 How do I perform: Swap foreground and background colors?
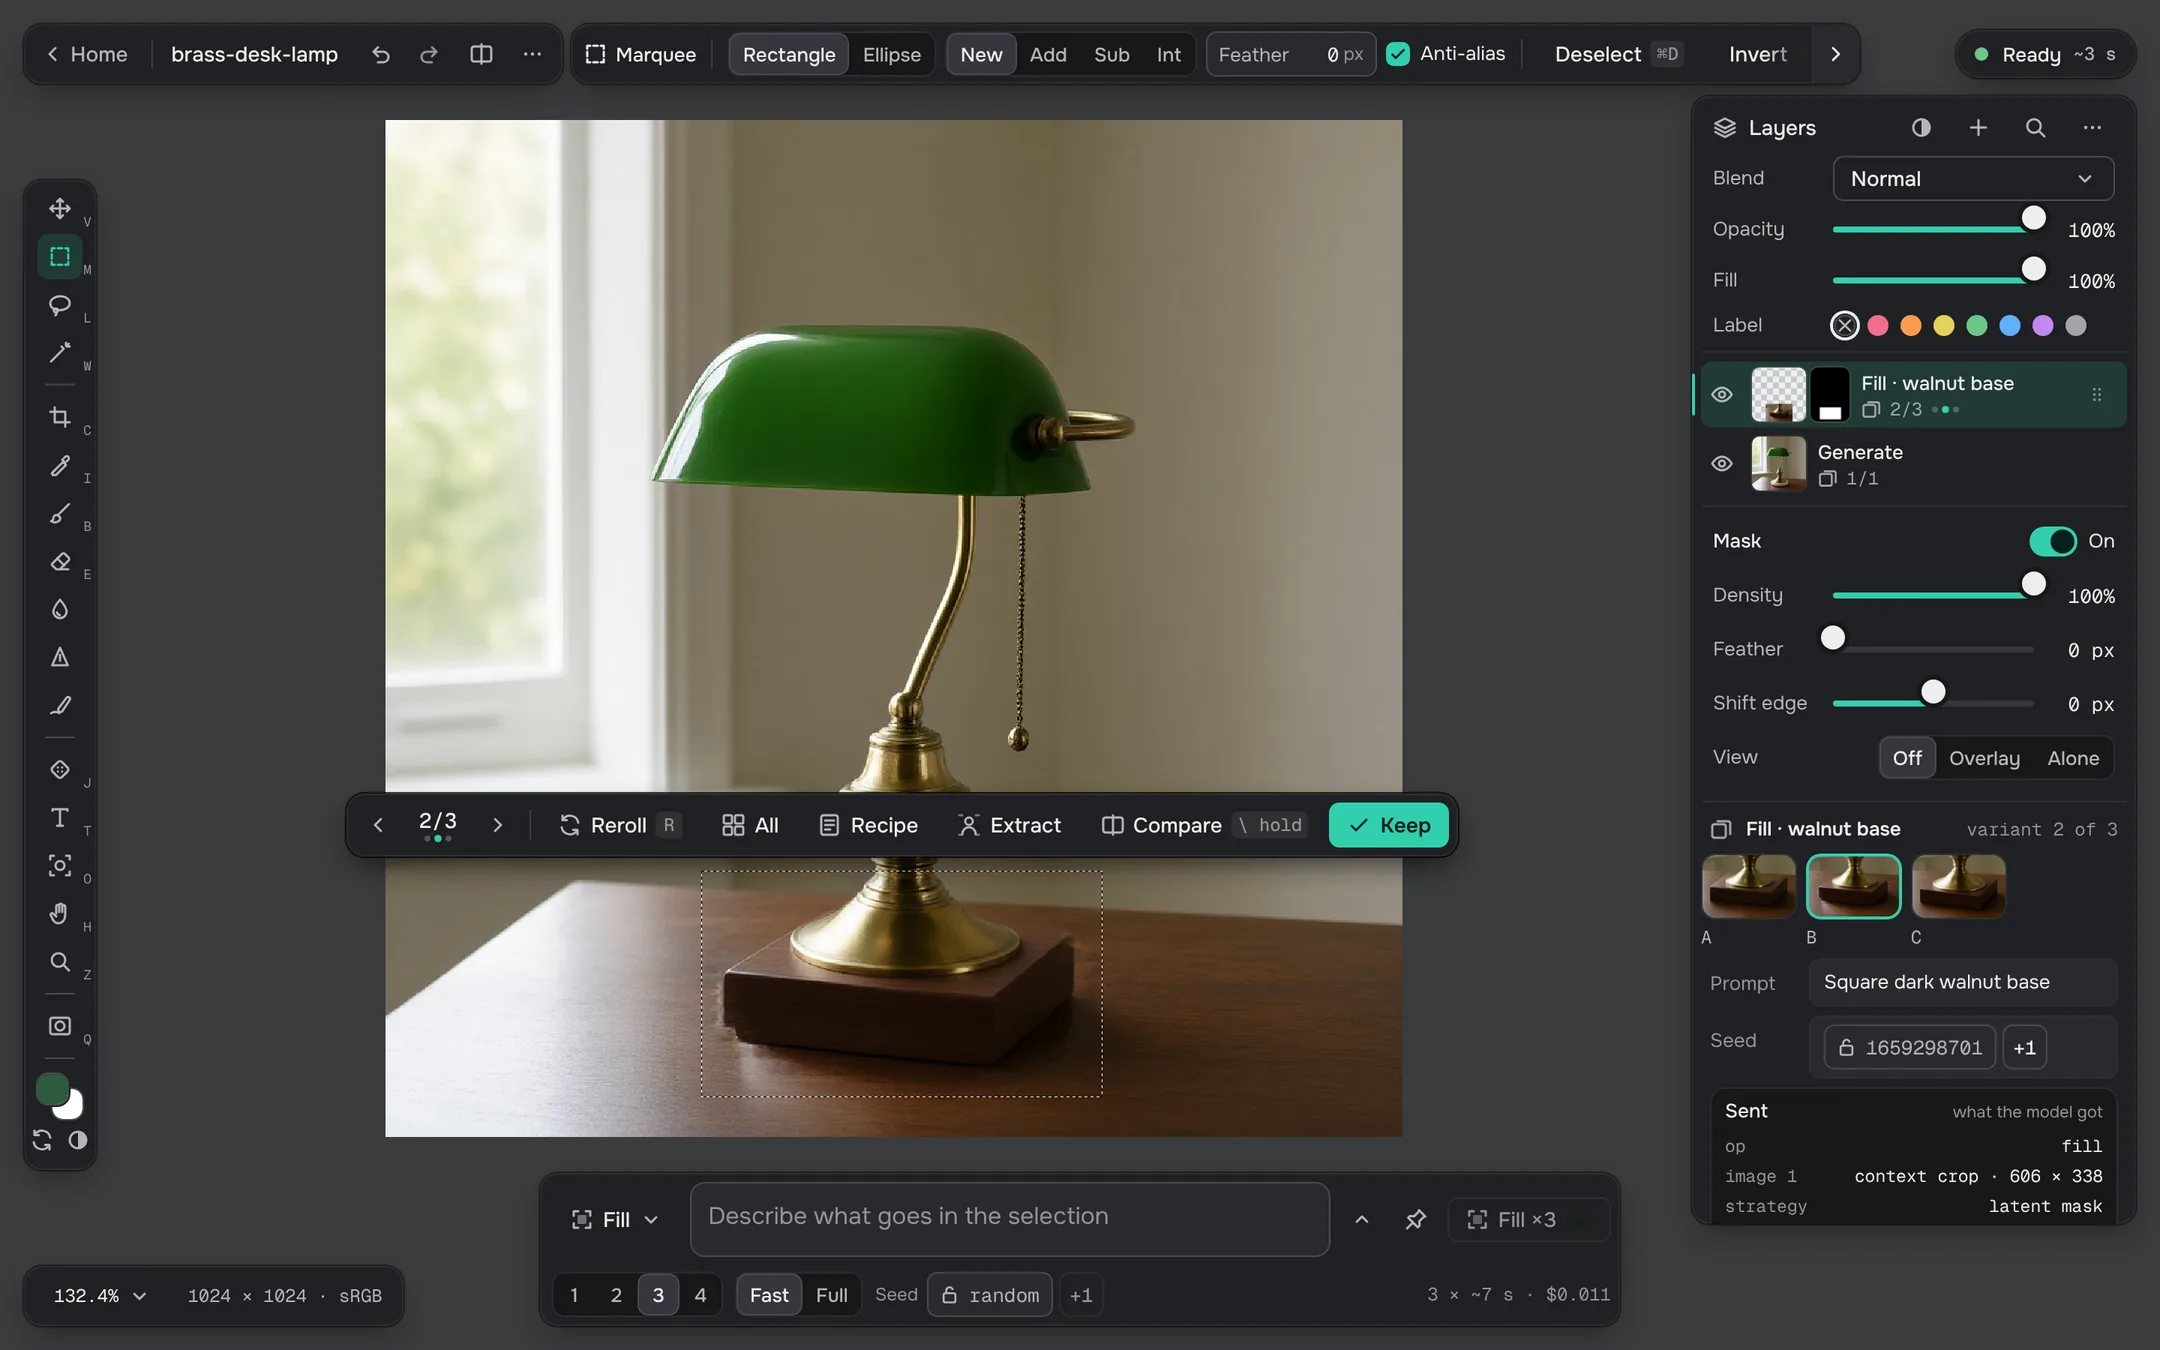(42, 1140)
